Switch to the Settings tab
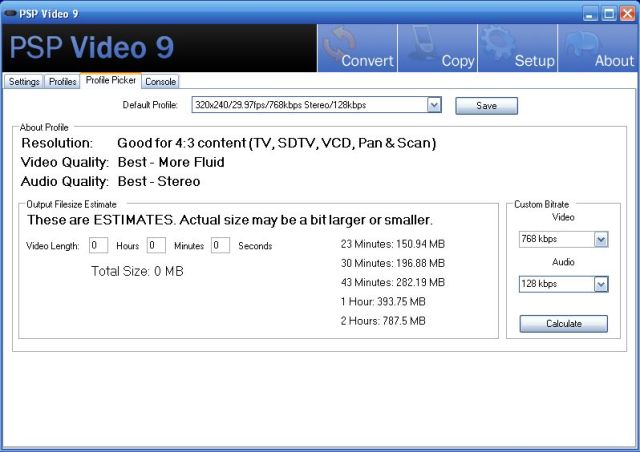Screen dimensions: 640x452 24,82
